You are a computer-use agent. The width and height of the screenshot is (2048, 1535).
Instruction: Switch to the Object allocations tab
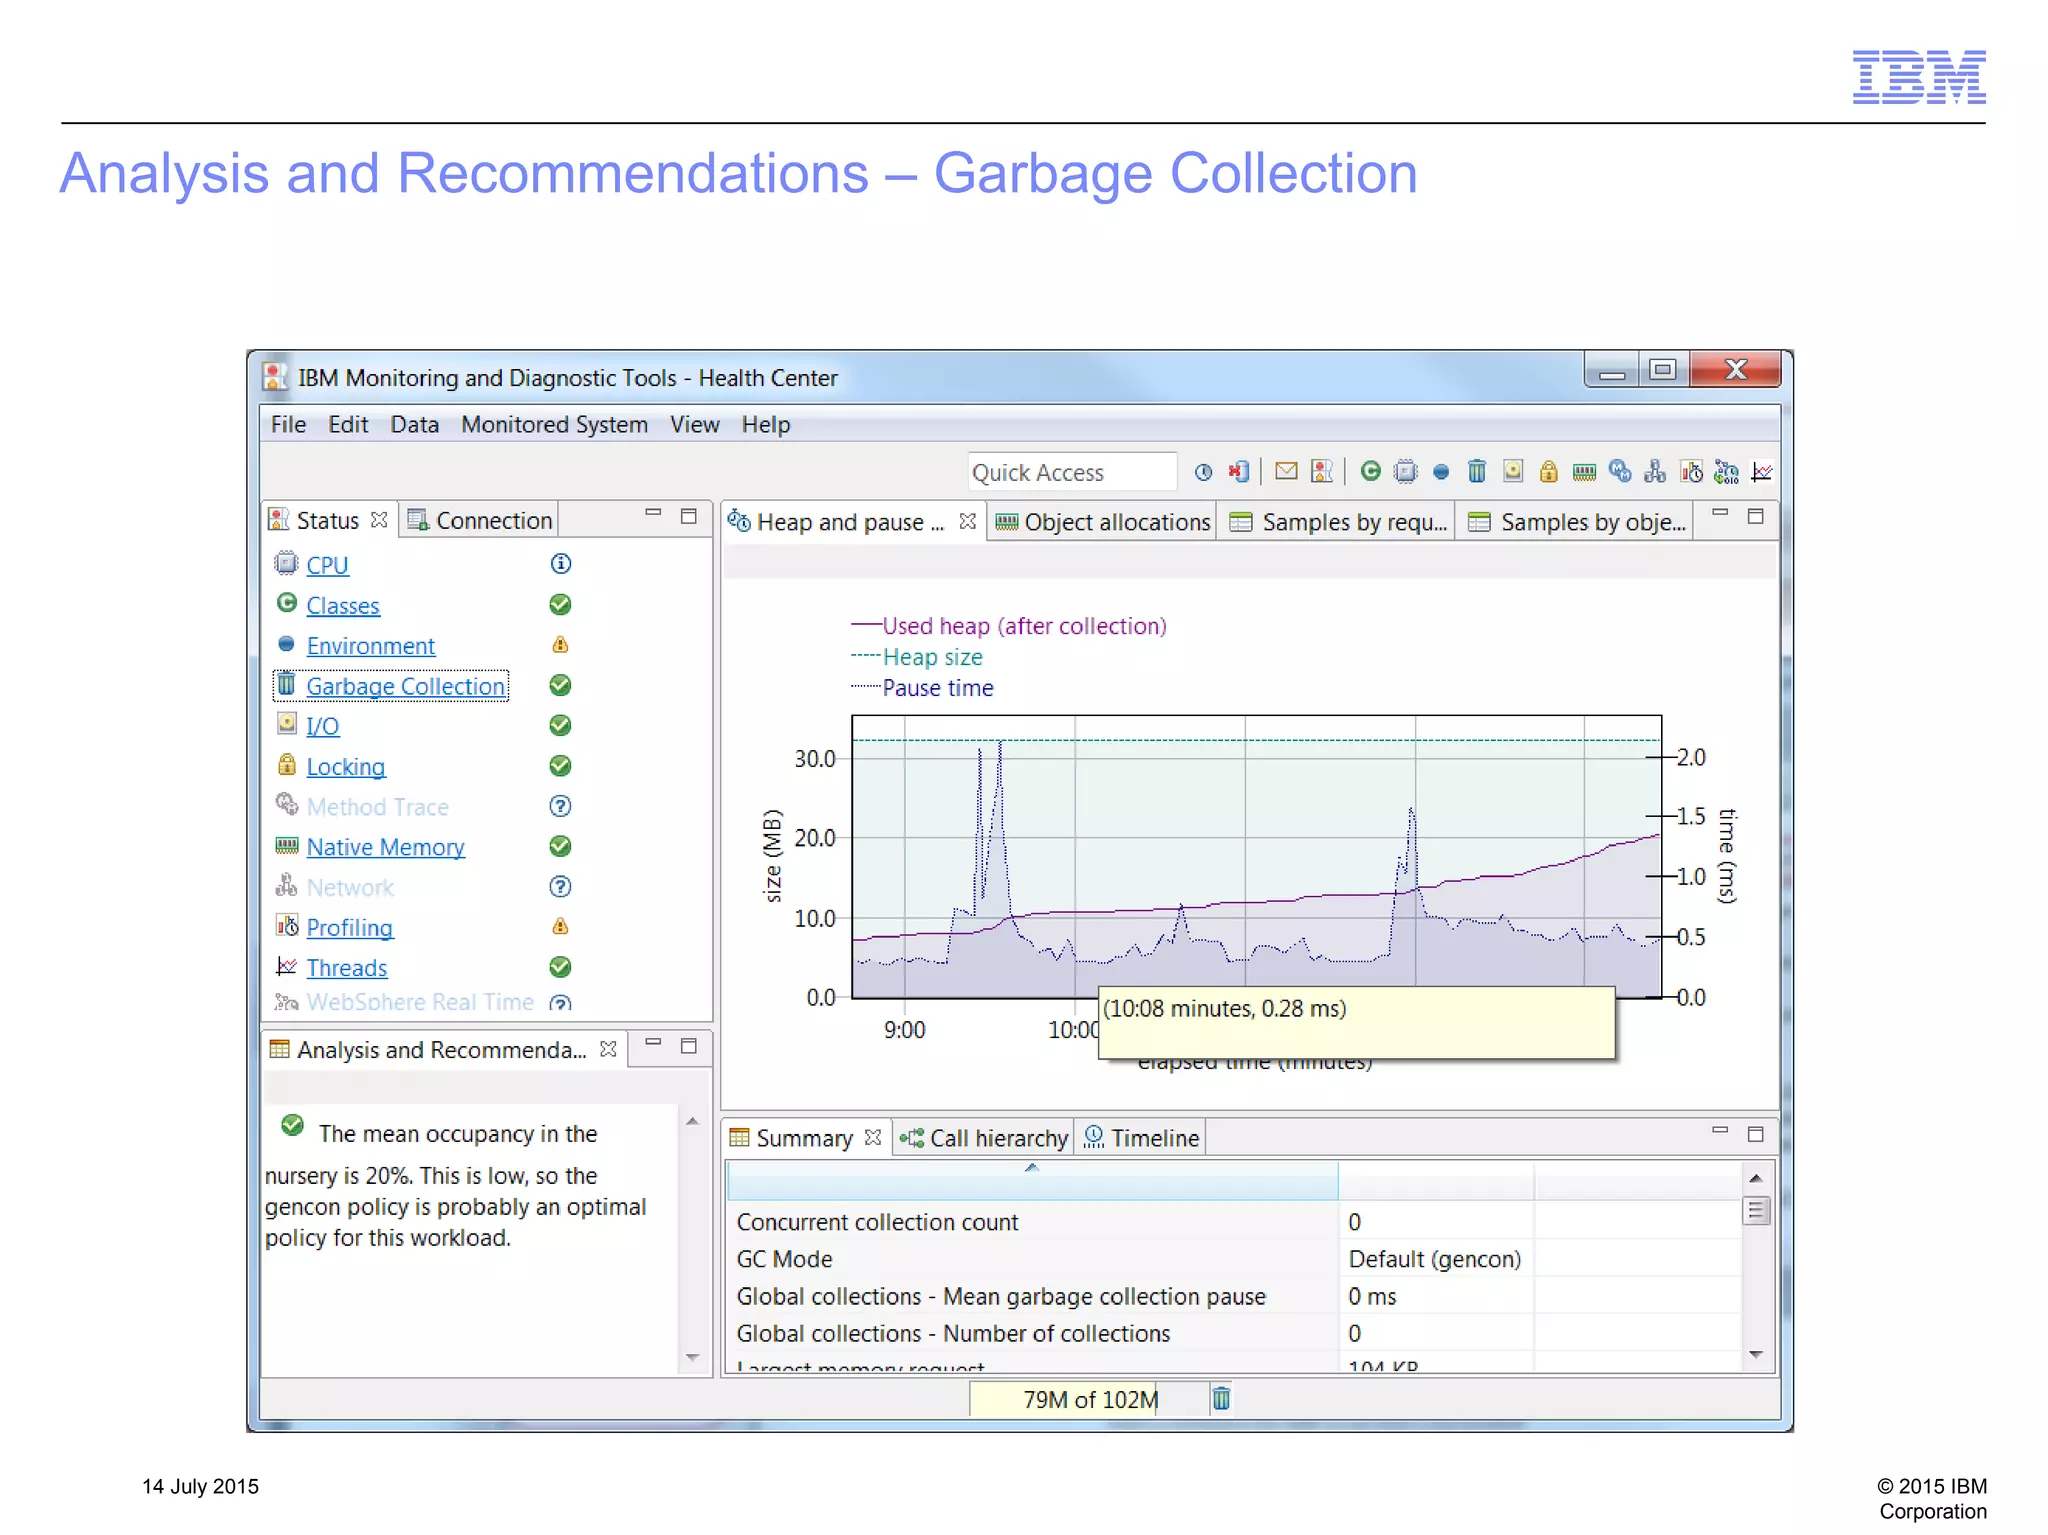pyautogui.click(x=1103, y=521)
